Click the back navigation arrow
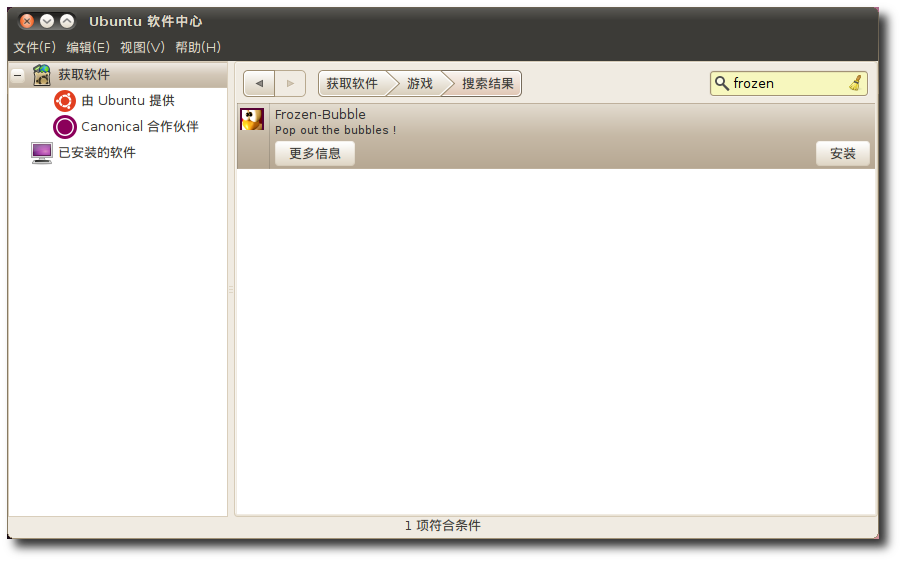This screenshot has width=902, height=562. point(259,83)
